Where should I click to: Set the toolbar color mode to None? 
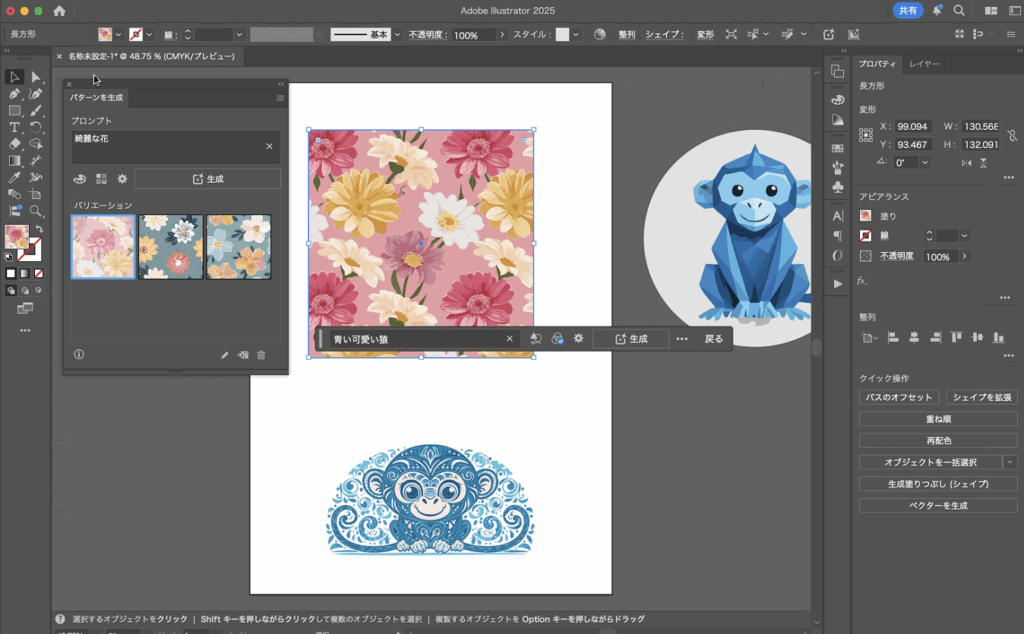pyautogui.click(x=38, y=273)
